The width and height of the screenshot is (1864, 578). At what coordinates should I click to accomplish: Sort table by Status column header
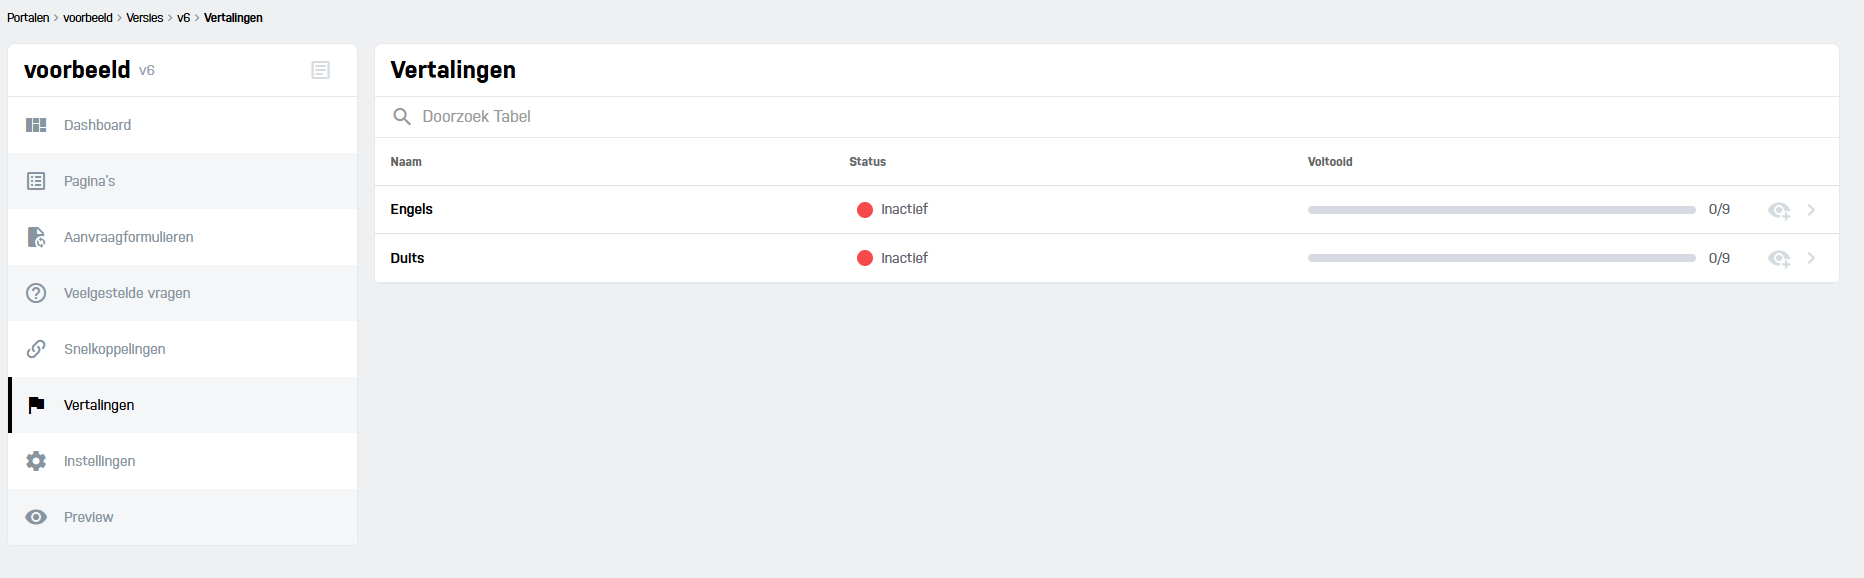pyautogui.click(x=867, y=162)
